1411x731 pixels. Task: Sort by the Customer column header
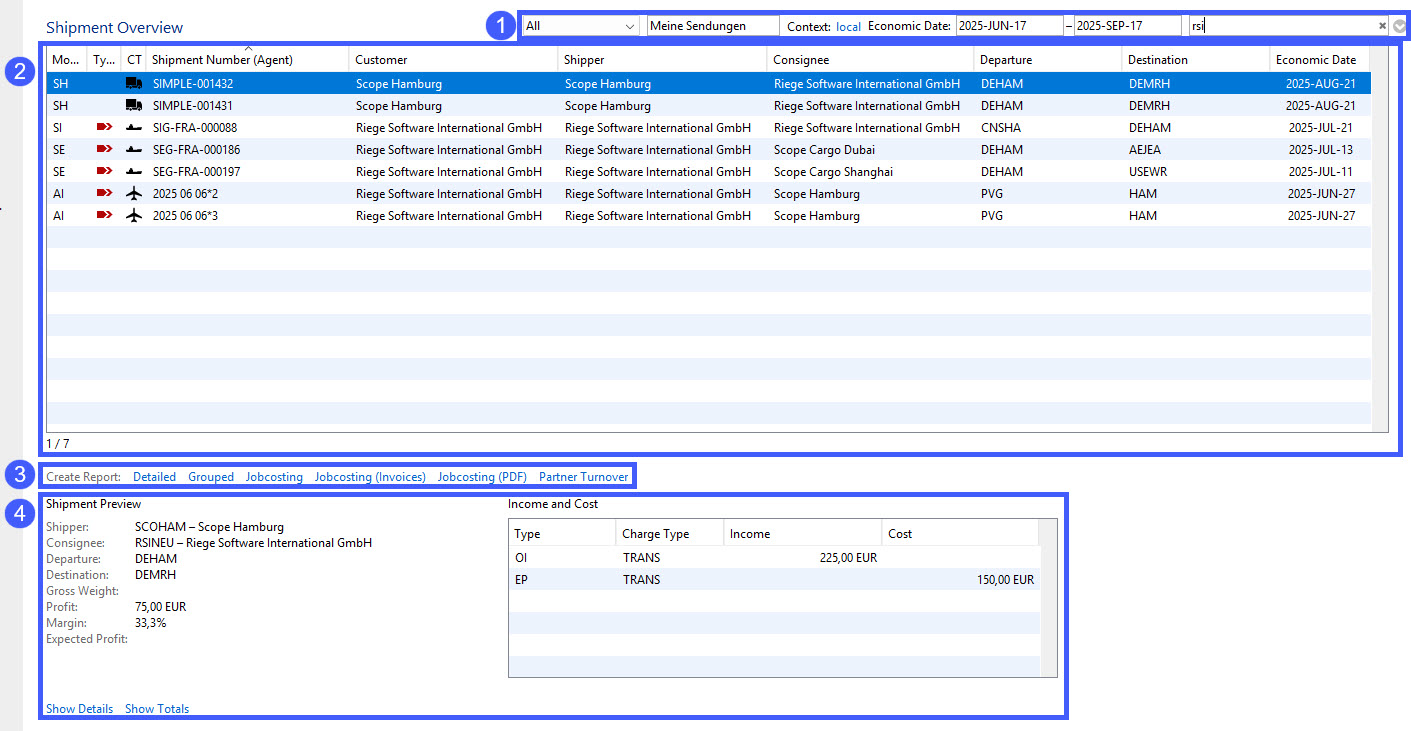point(454,60)
